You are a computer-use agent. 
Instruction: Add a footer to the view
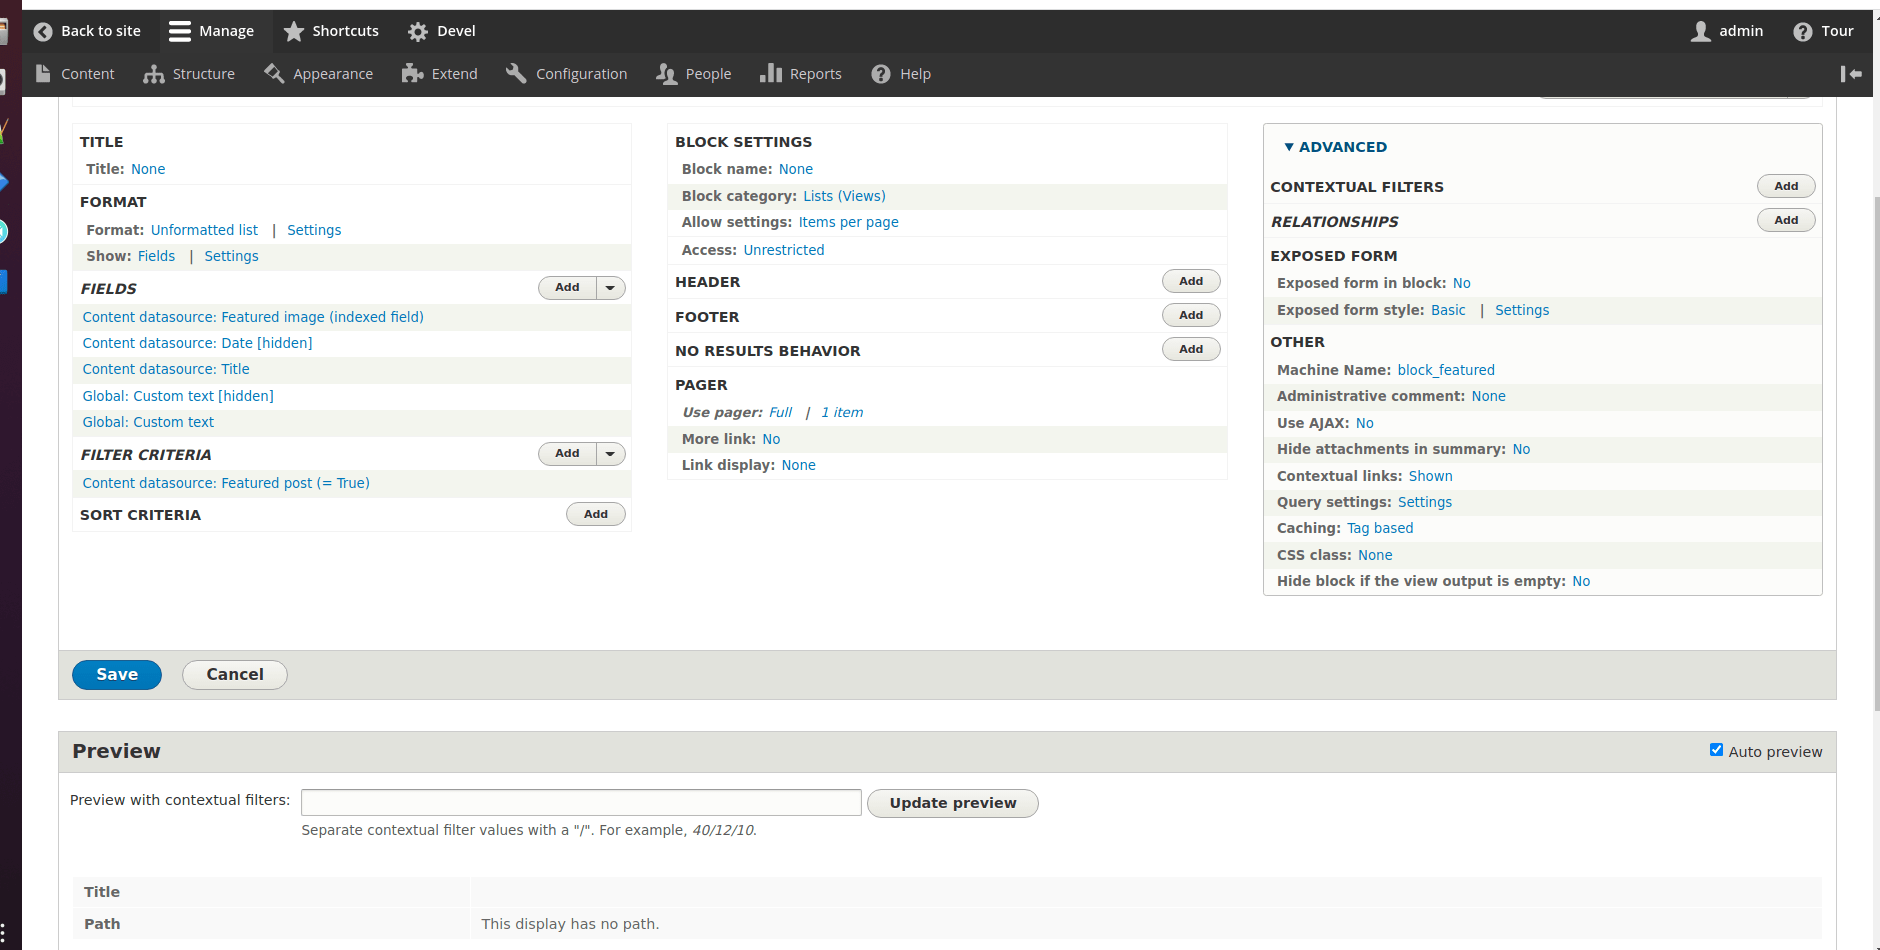[1191, 316]
